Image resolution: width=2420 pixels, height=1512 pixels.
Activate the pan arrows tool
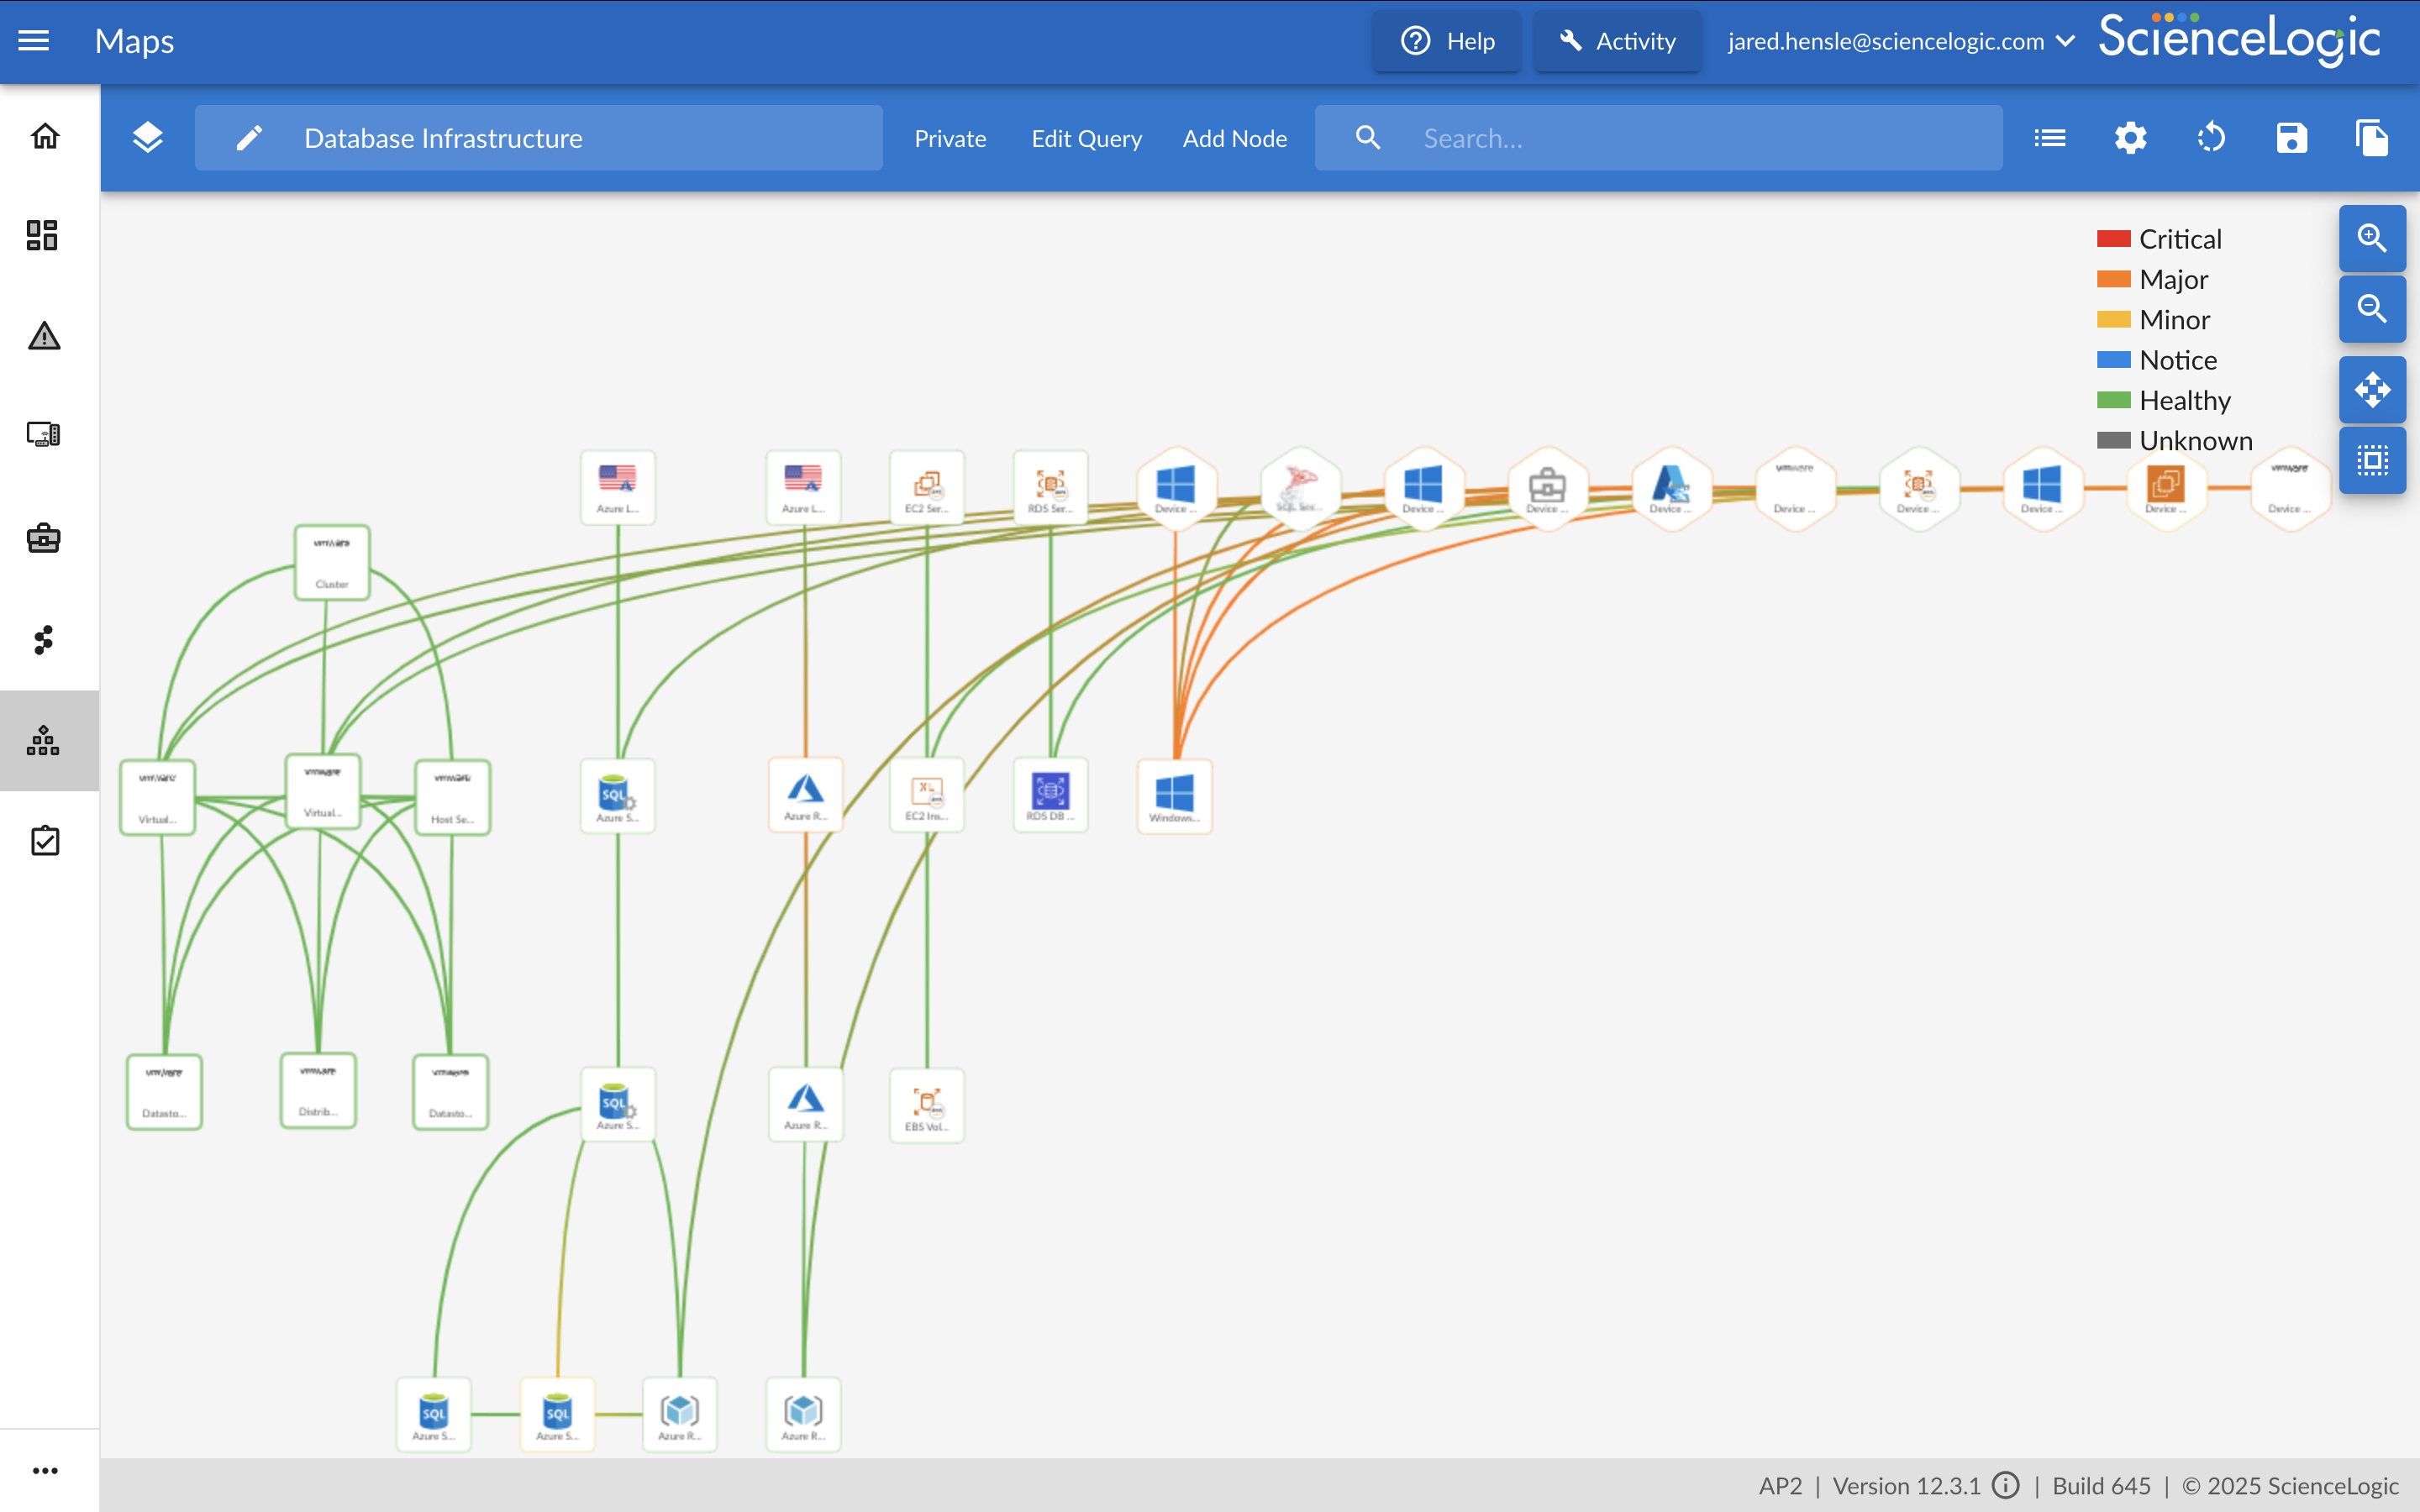pyautogui.click(x=2372, y=390)
